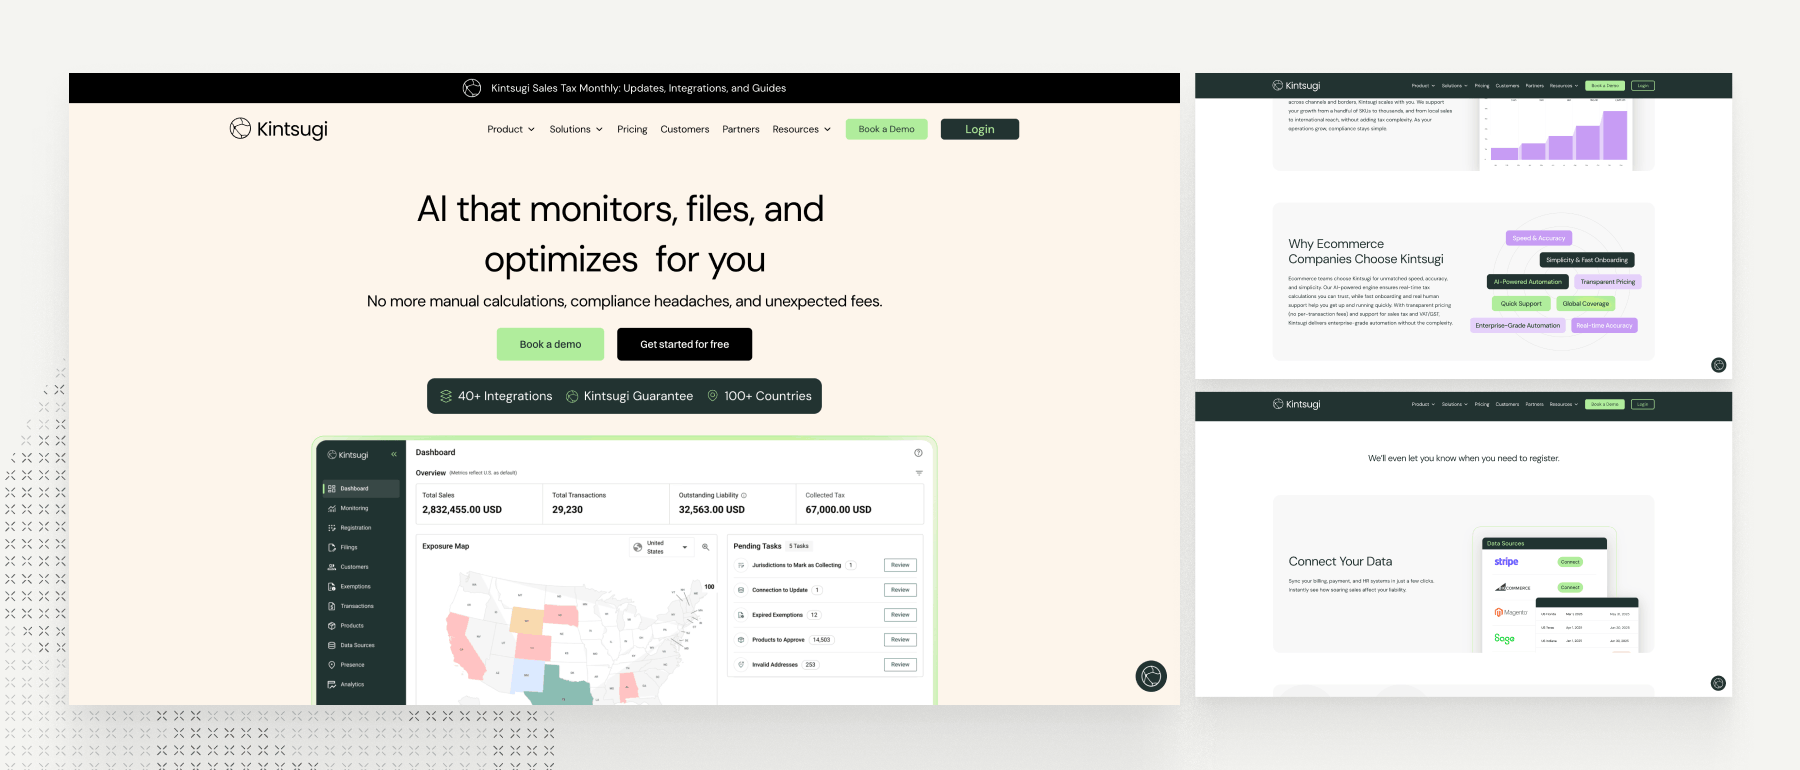Screen dimensions: 1800x770
Task: Click the Kintsugi logo on the Connect Your Data page
Action: (x=1296, y=404)
